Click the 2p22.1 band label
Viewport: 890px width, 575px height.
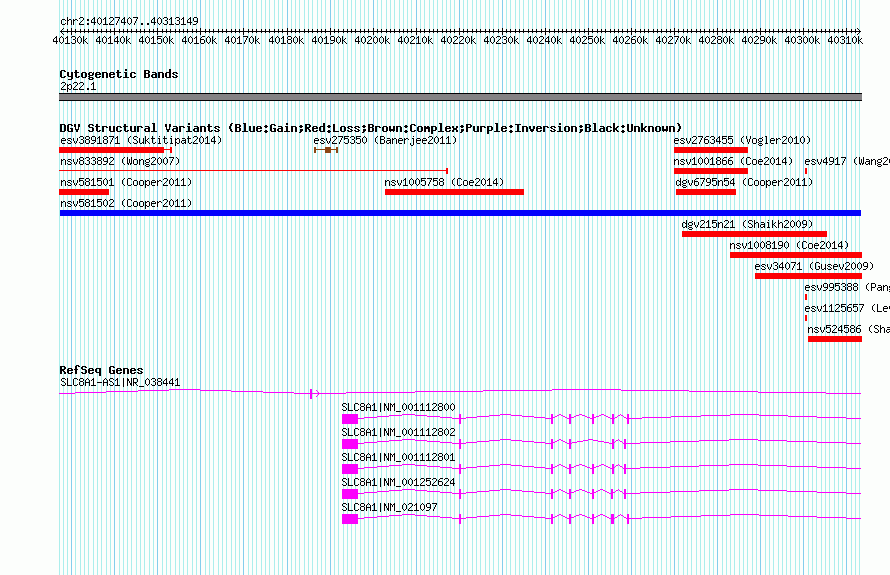pos(78,86)
